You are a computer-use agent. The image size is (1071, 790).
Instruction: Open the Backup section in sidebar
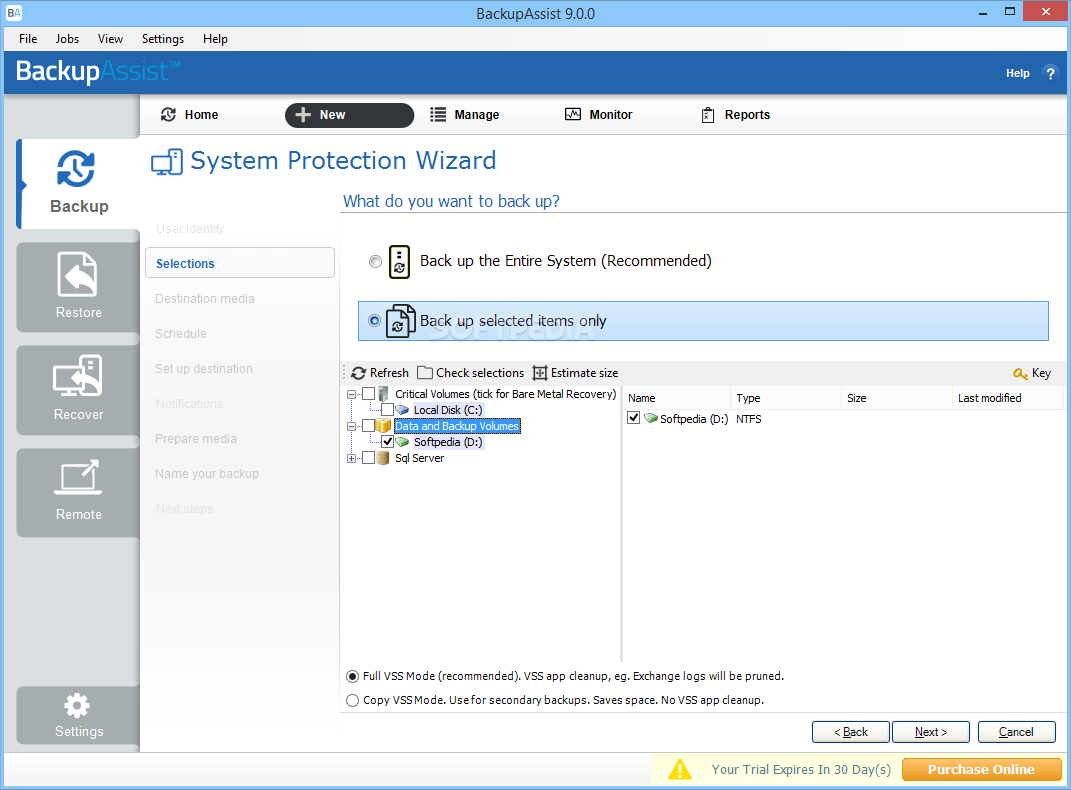pyautogui.click(x=79, y=183)
